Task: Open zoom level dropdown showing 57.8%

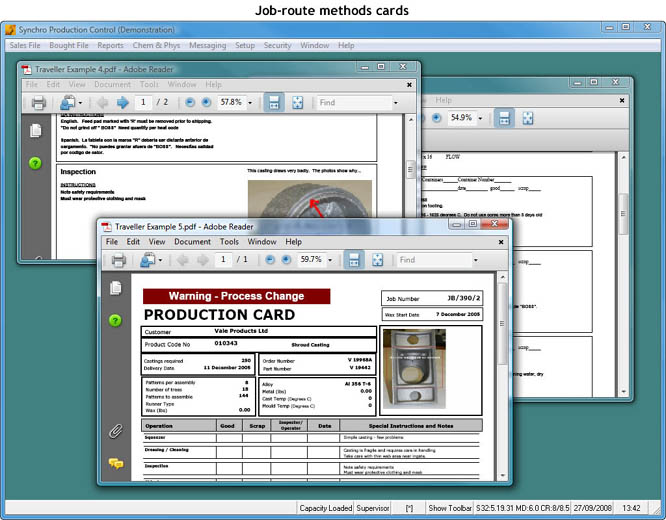Action: coord(250,103)
